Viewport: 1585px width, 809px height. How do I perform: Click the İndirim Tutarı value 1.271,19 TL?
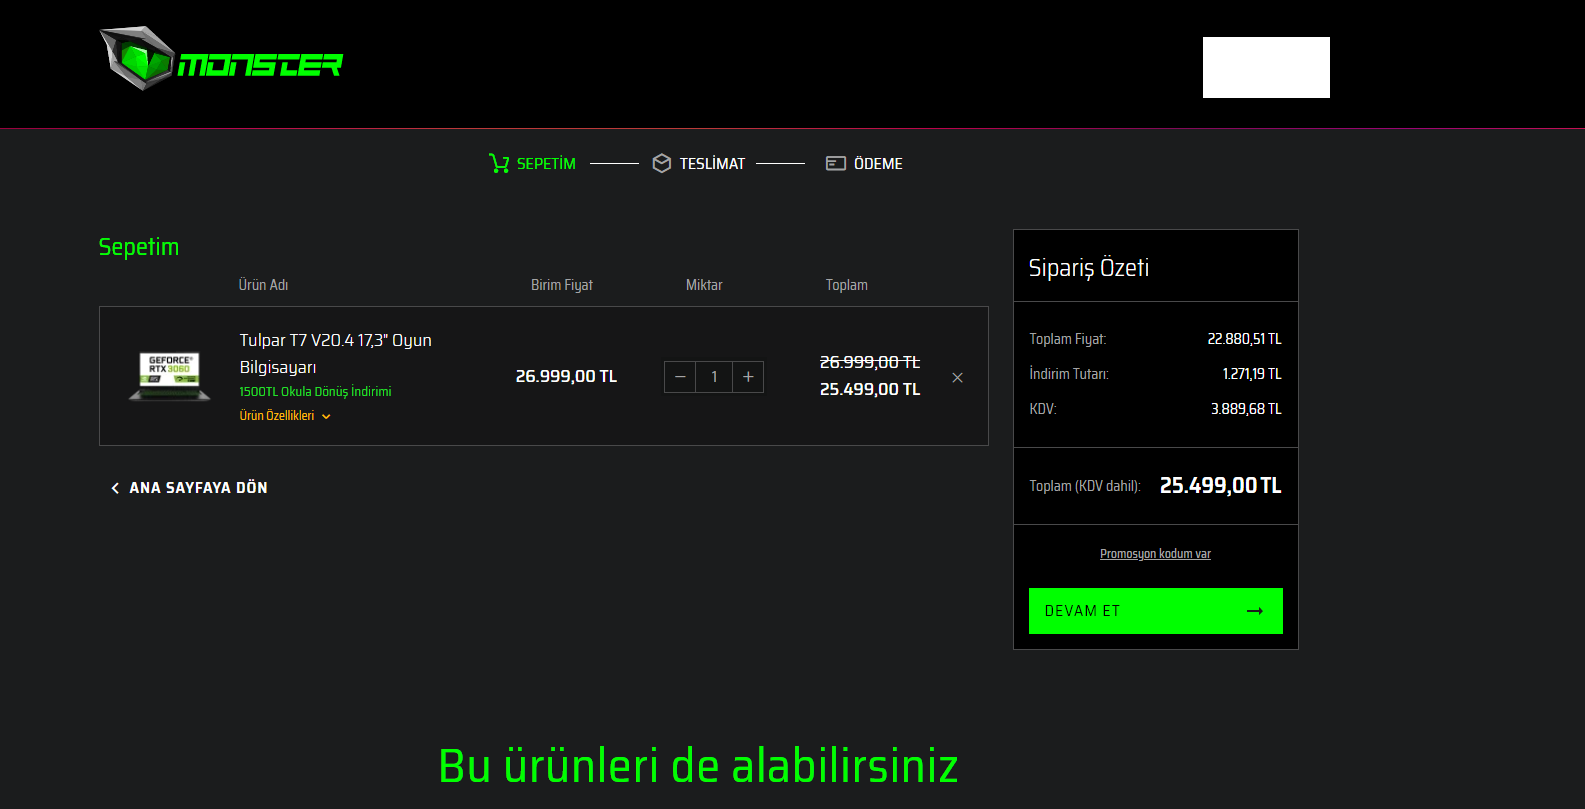click(1252, 374)
